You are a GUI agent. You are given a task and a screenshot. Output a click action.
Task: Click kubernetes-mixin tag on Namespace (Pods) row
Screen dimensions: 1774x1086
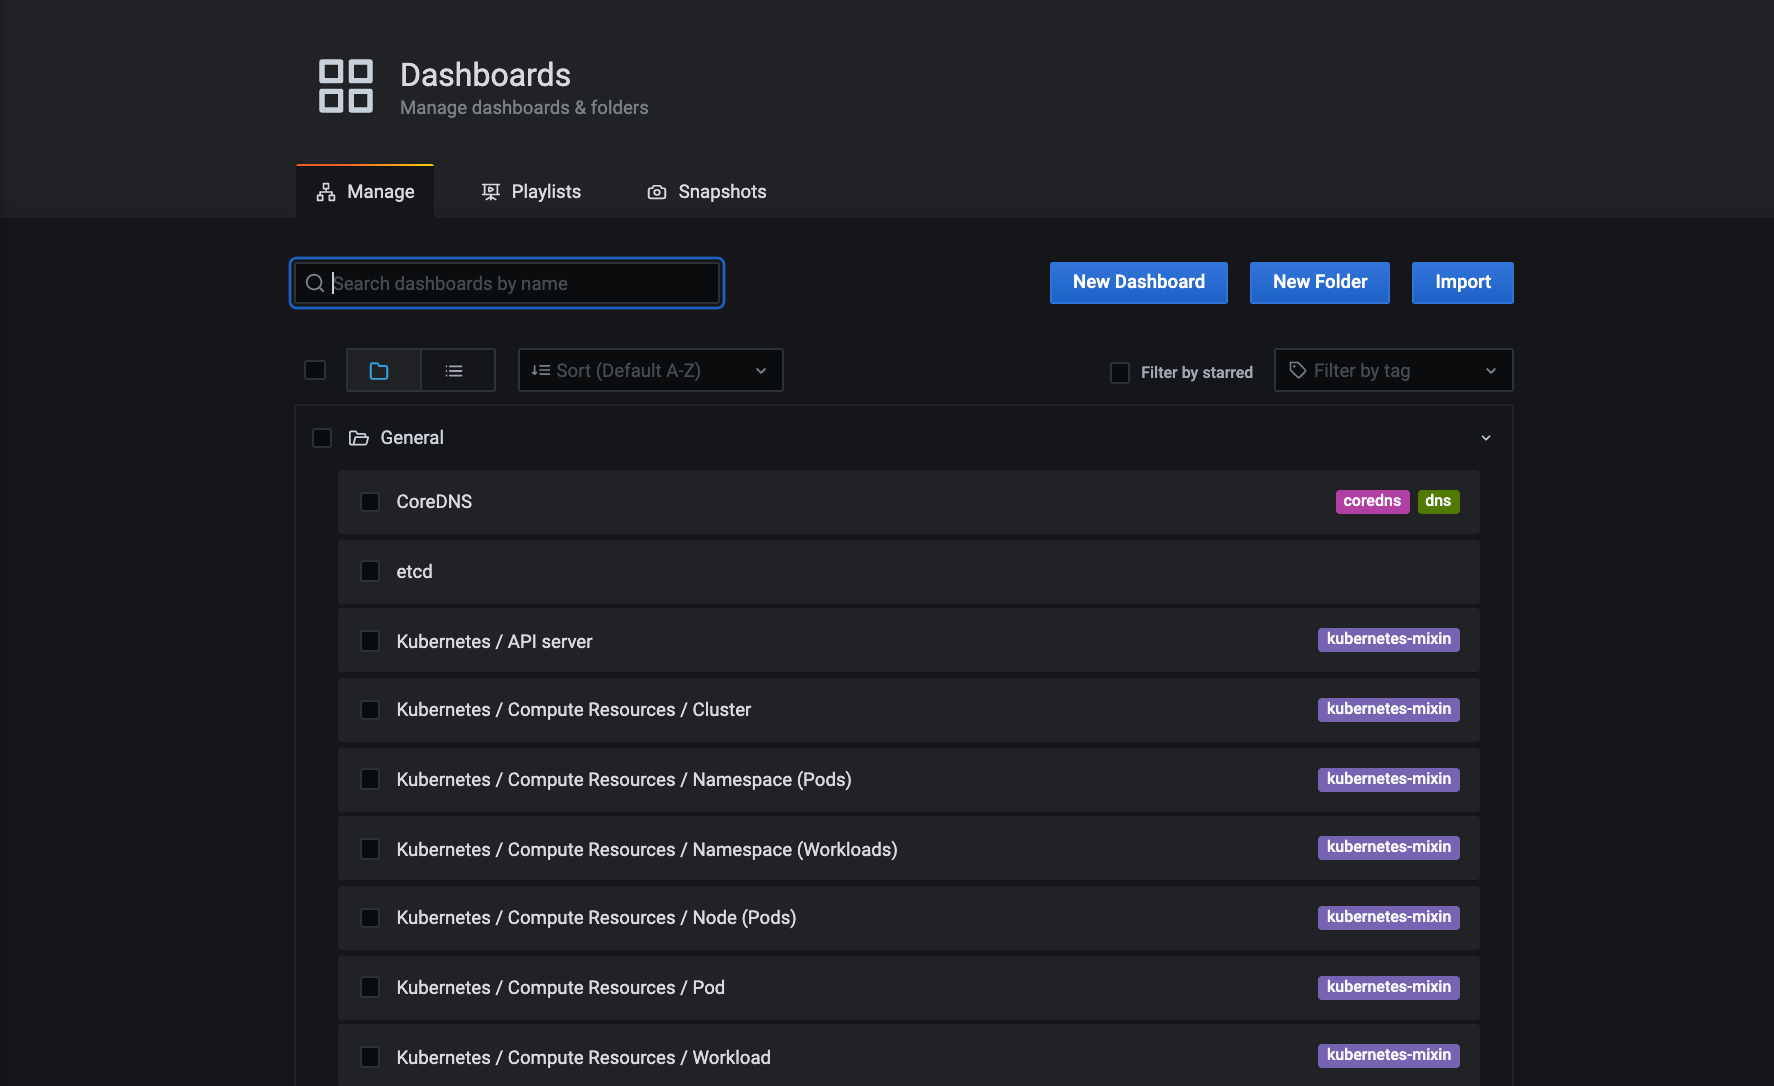(x=1389, y=779)
